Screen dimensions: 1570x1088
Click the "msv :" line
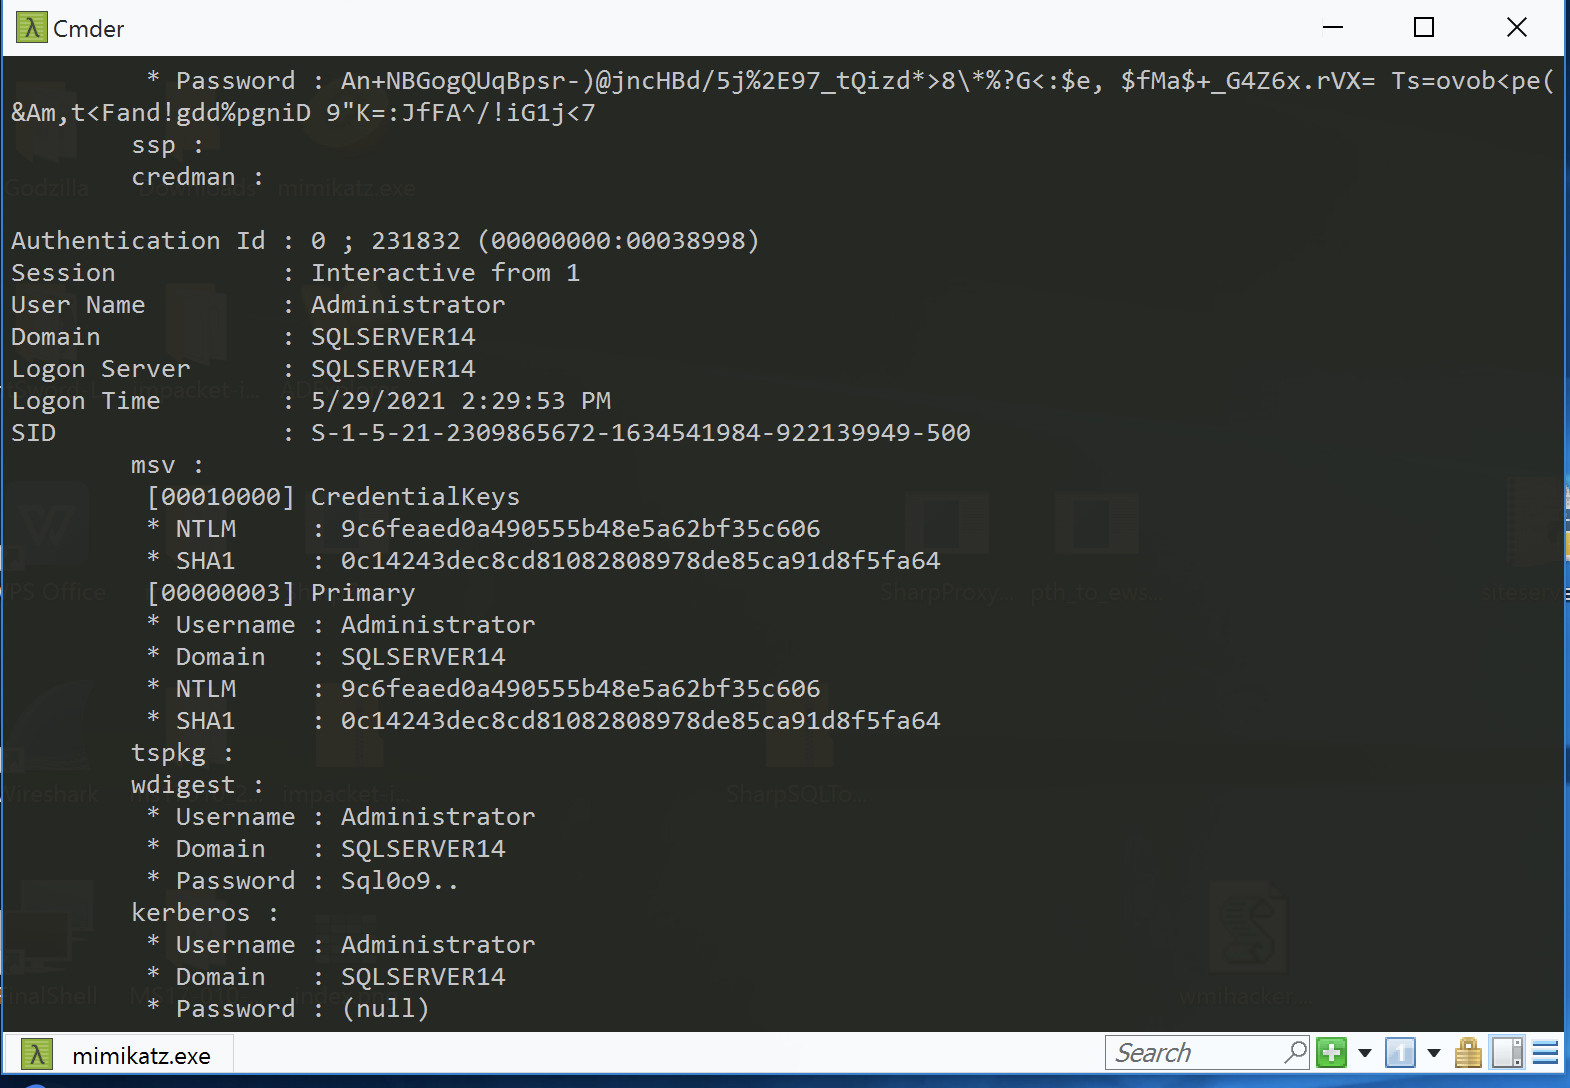point(167,465)
